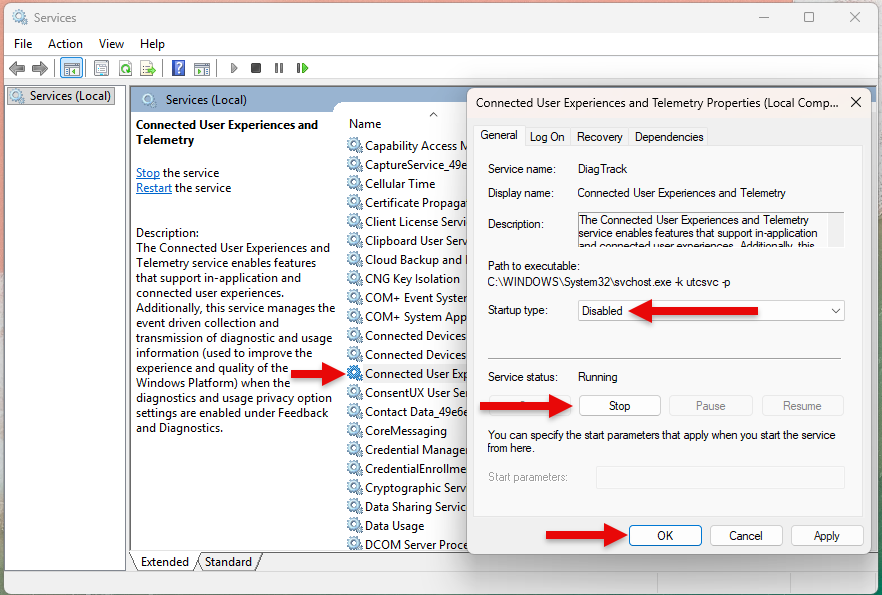Open the File menu

click(x=23, y=44)
